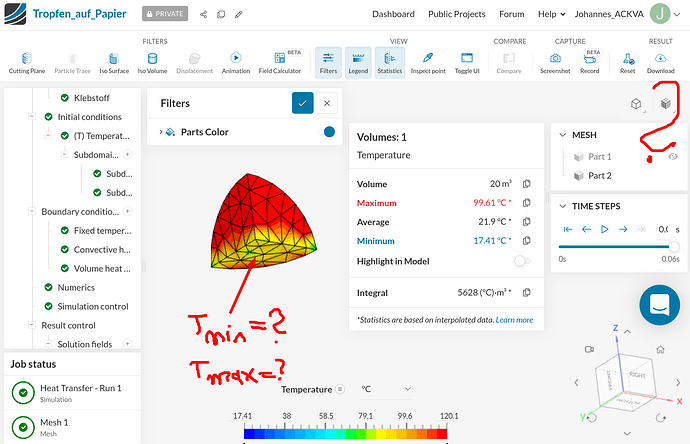Viewport: 690px width, 444px height.
Task: Collapse the Initial conditions tree node
Action: [32, 117]
